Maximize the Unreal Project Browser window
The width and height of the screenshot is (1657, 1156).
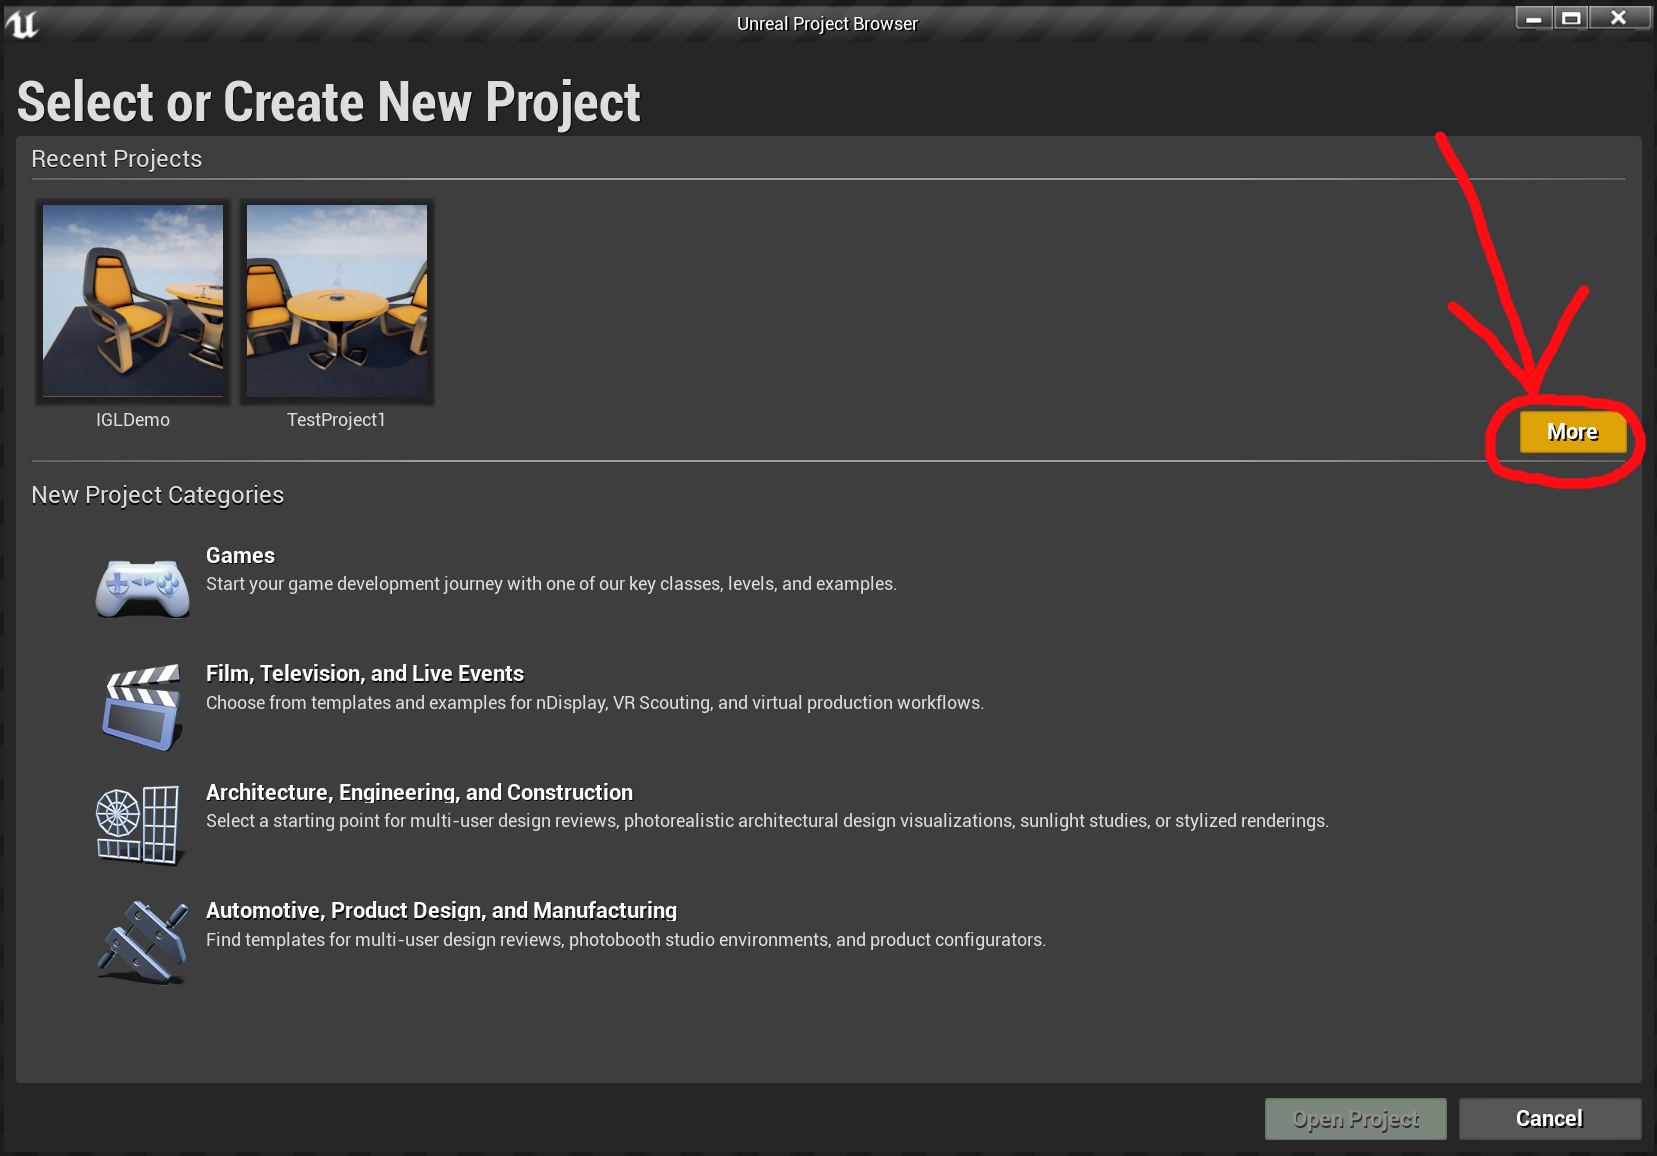[1571, 18]
